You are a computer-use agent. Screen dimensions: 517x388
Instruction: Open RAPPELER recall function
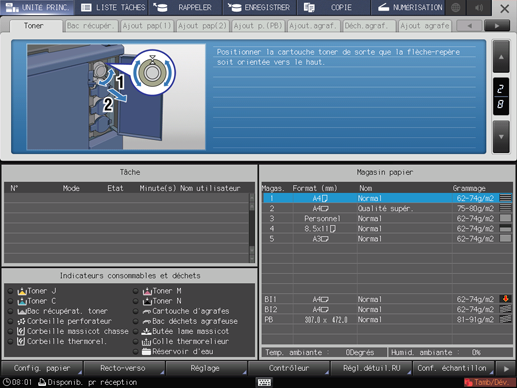pyautogui.click(x=185, y=7)
